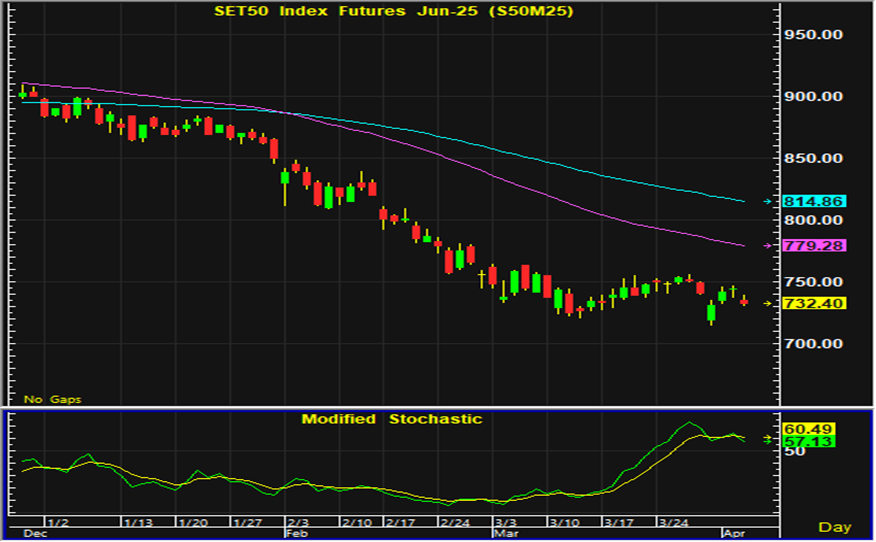The width and height of the screenshot is (876, 542).
Task: Click the chart title SET50 Index Futures Jun-25 (S50M25)
Action: coord(393,11)
